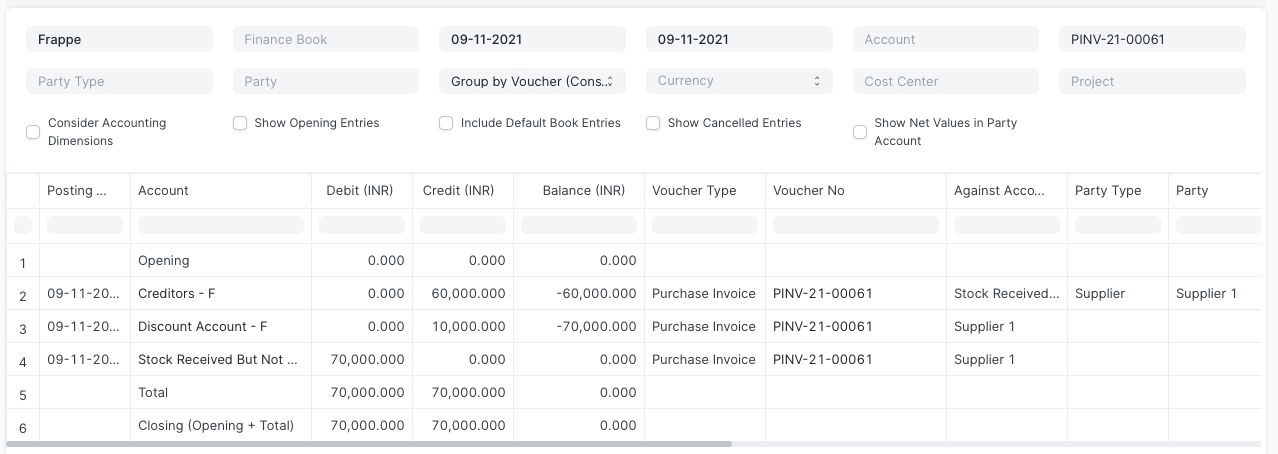The height and width of the screenshot is (454, 1278).
Task: Open PINV-21-00061 in the Creditors row
Action: [823, 293]
